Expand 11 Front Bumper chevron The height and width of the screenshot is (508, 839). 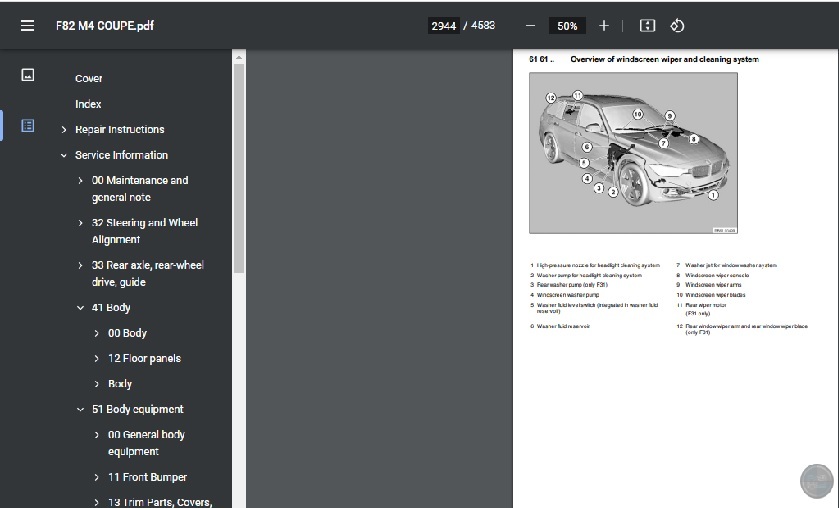(x=96, y=477)
